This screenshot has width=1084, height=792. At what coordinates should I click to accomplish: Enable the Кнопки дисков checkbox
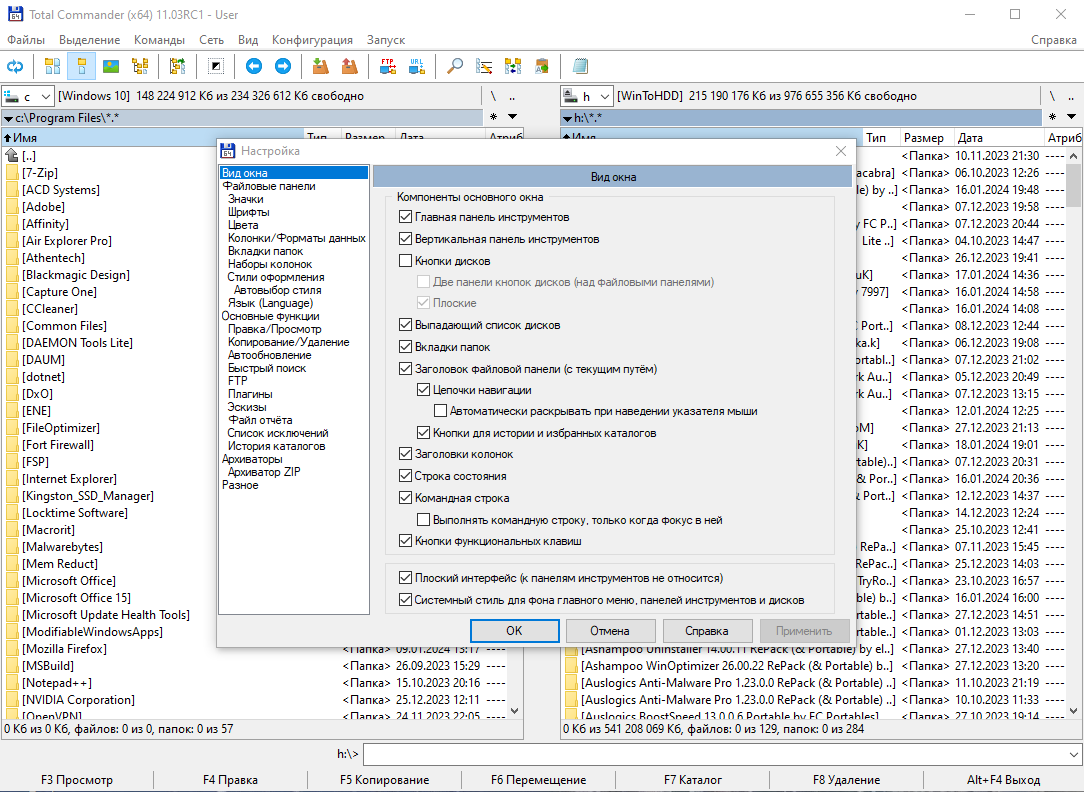click(x=406, y=261)
